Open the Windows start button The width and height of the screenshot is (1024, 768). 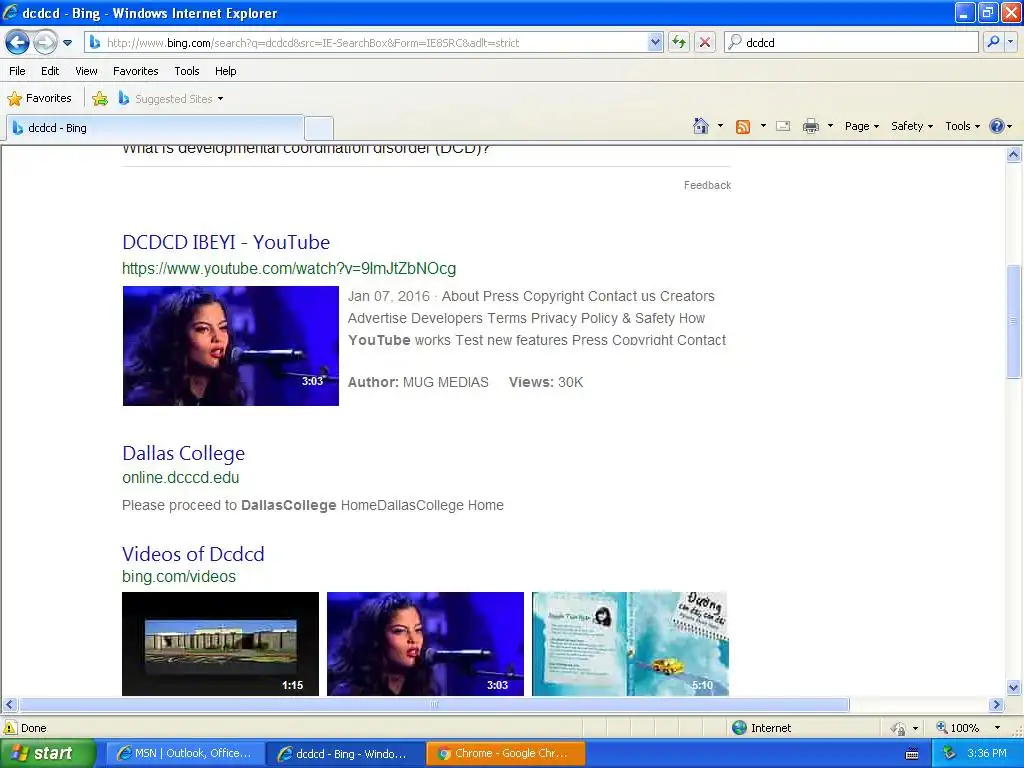point(48,754)
